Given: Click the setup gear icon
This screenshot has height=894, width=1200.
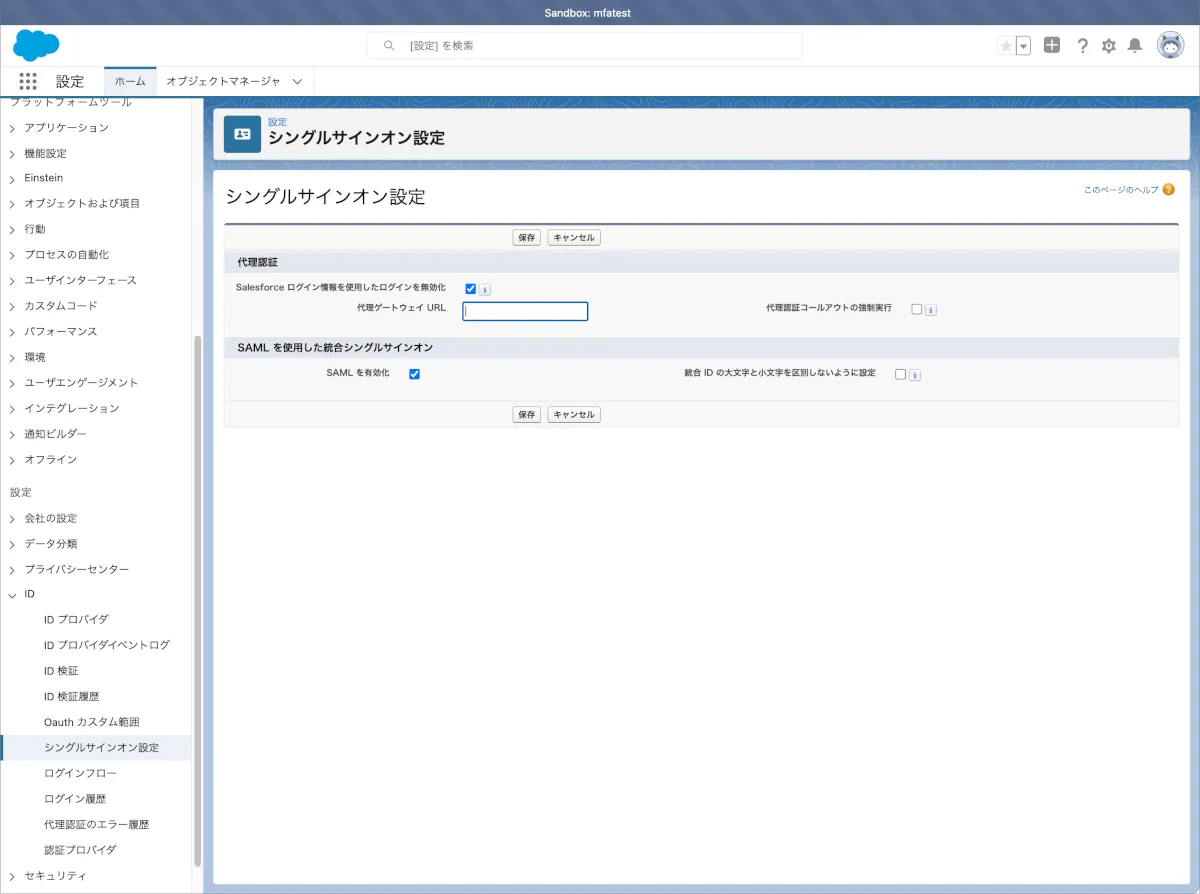Looking at the screenshot, I should 1108,46.
